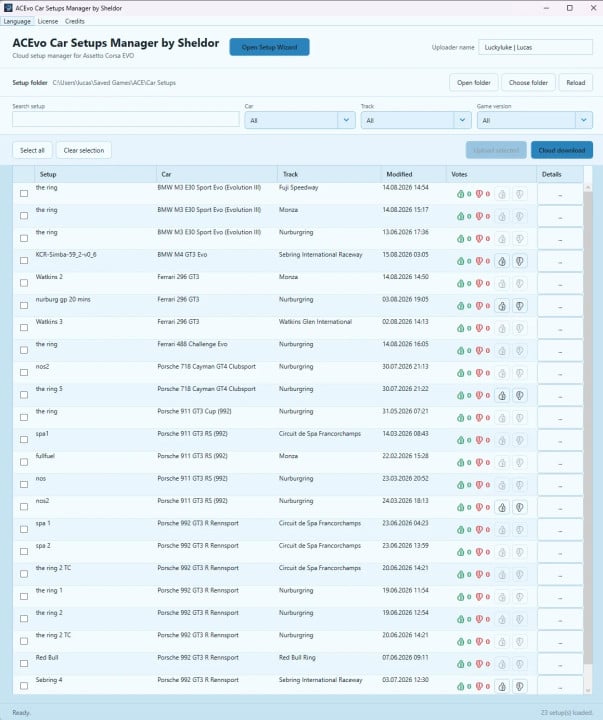Open the Track filter dropdown
The width and height of the screenshot is (603, 720).
click(x=416, y=120)
